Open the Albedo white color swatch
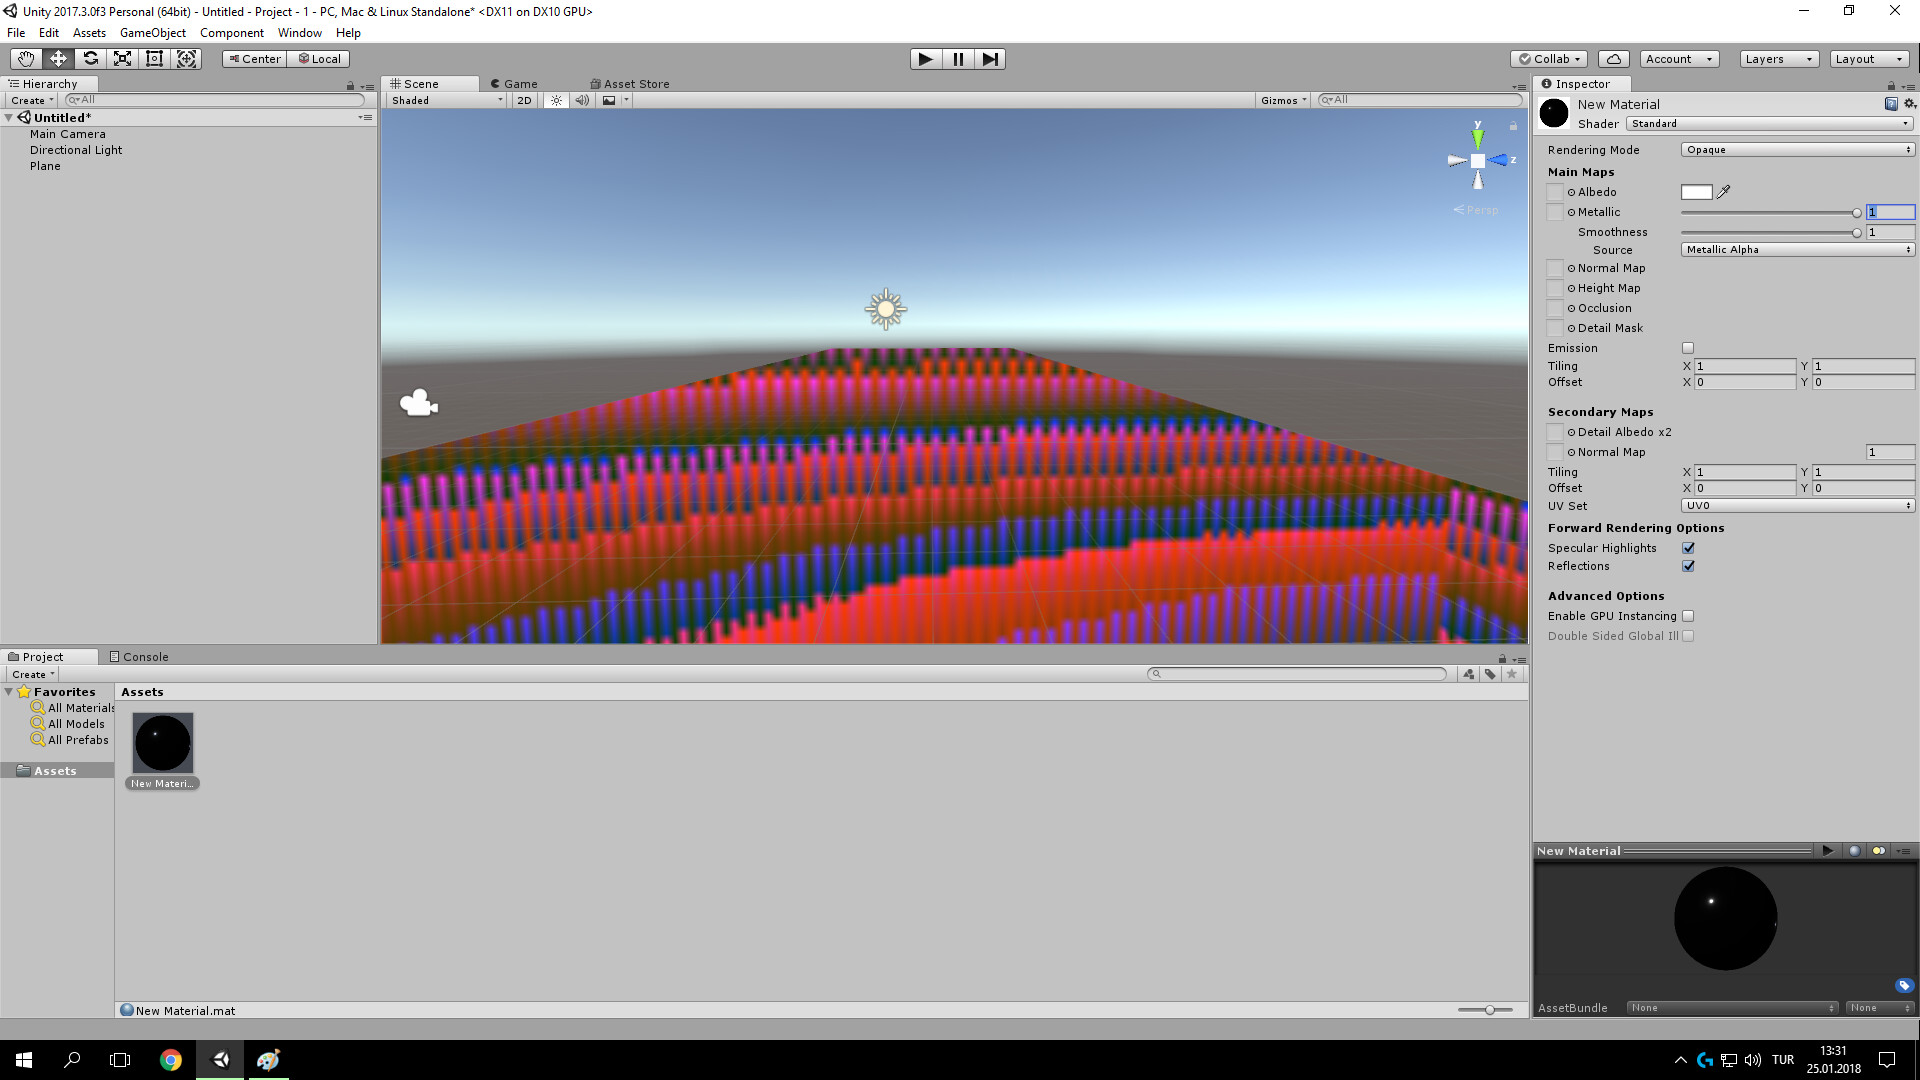1920x1080 pixels. 1697,192
